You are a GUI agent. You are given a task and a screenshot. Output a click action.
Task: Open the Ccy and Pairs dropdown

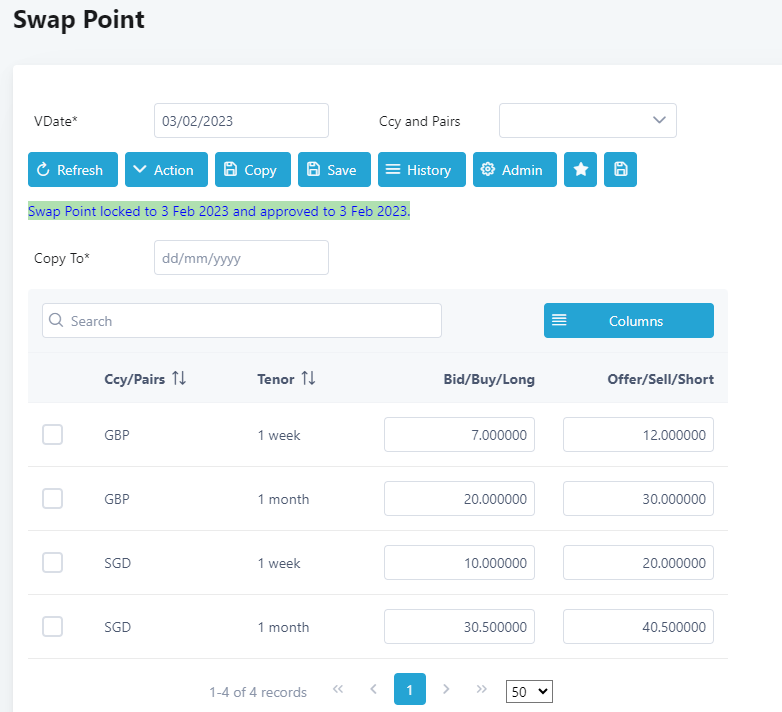click(x=587, y=121)
